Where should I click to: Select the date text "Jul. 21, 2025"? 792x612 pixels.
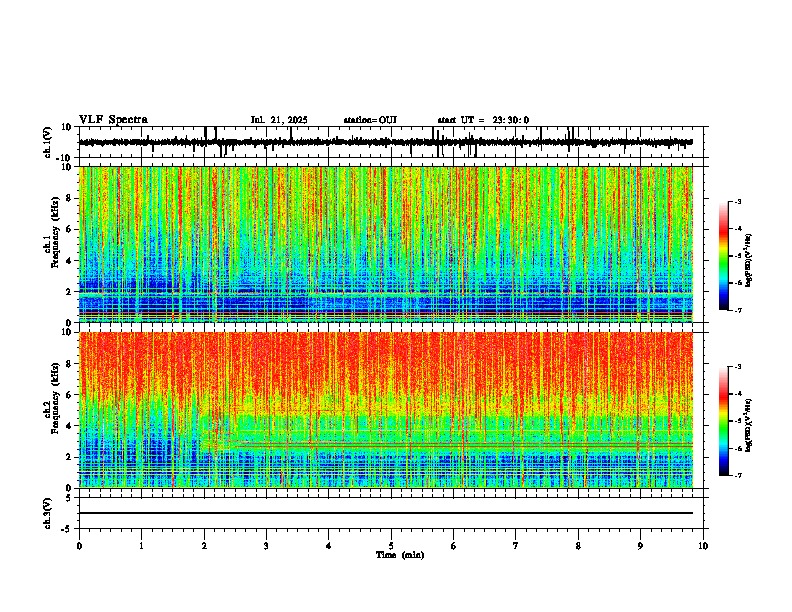pyautogui.click(x=279, y=120)
